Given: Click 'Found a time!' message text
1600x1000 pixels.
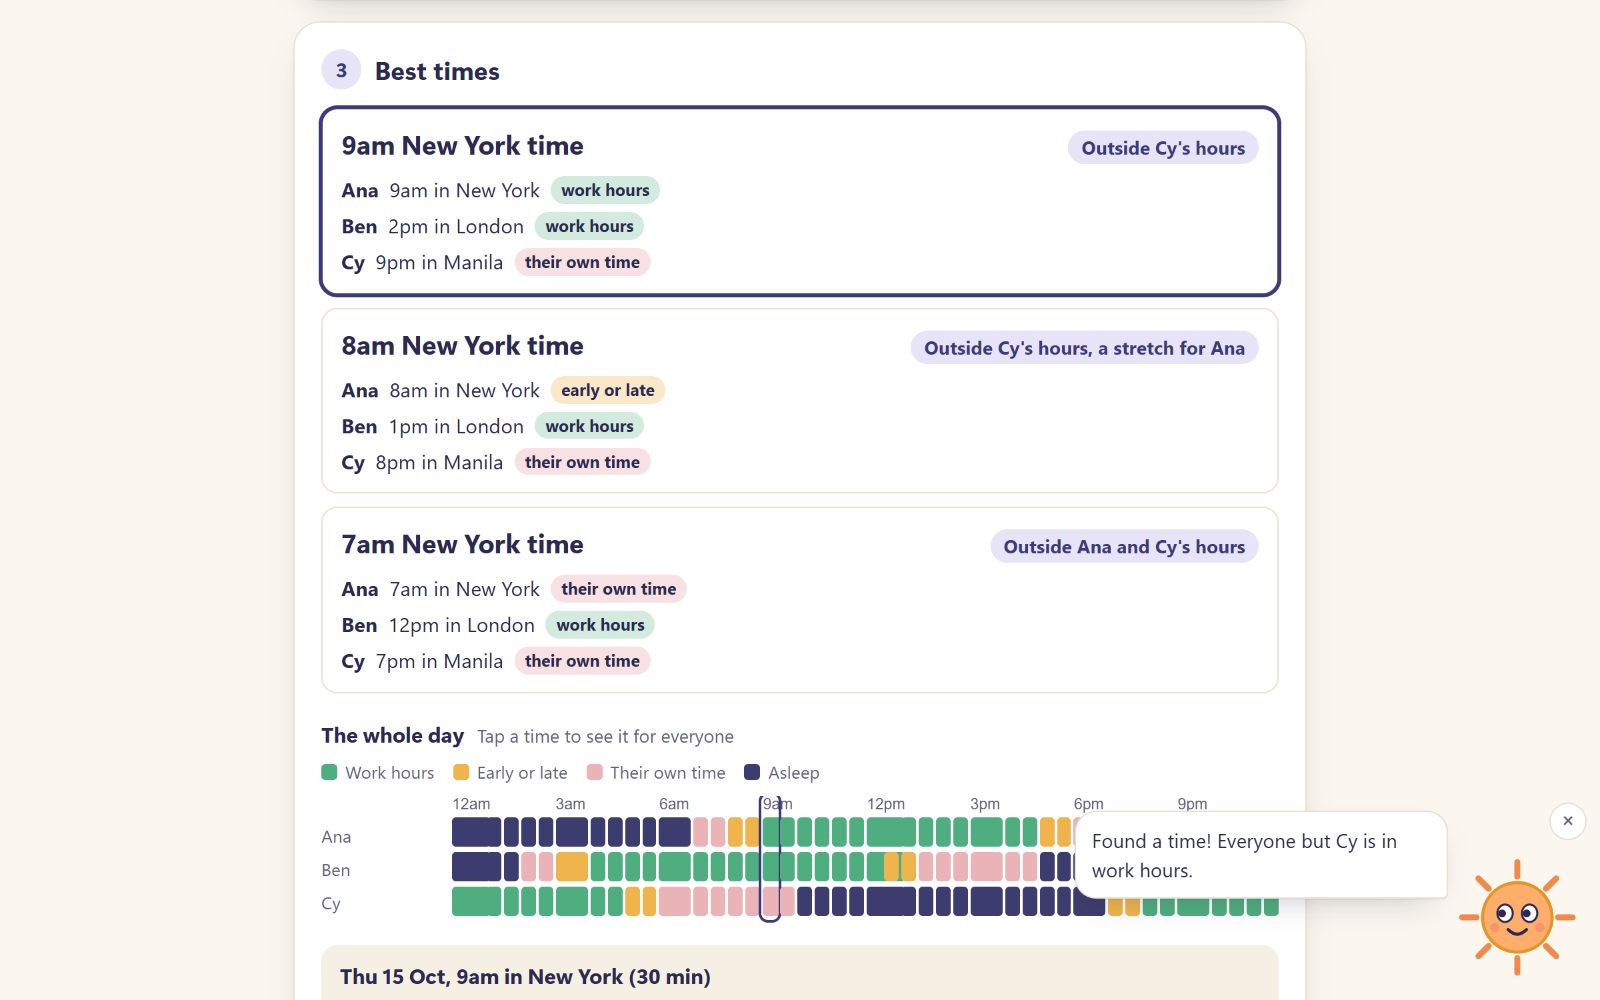Looking at the screenshot, I should pyautogui.click(x=1244, y=856).
